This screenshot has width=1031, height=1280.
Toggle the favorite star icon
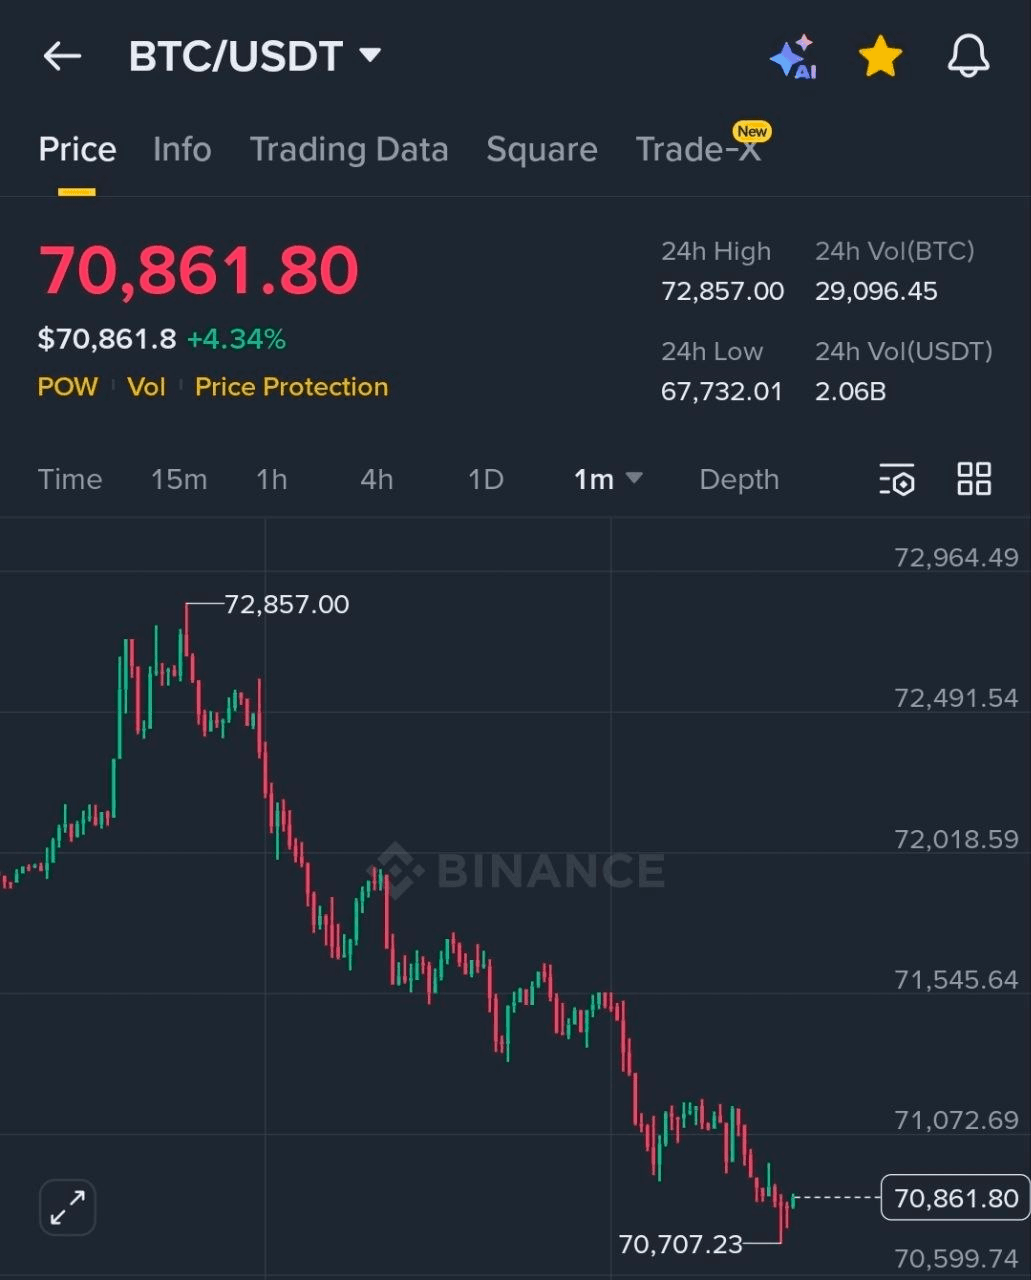pos(880,57)
